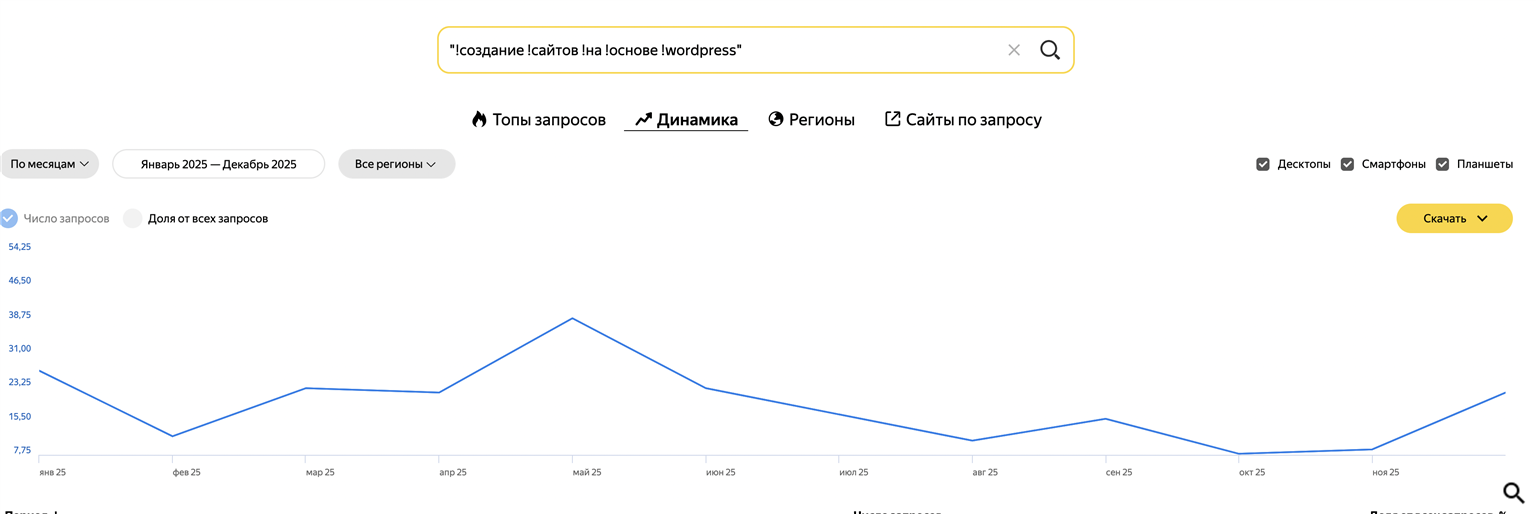Click the flame icon for Топы запросов

pos(479,119)
